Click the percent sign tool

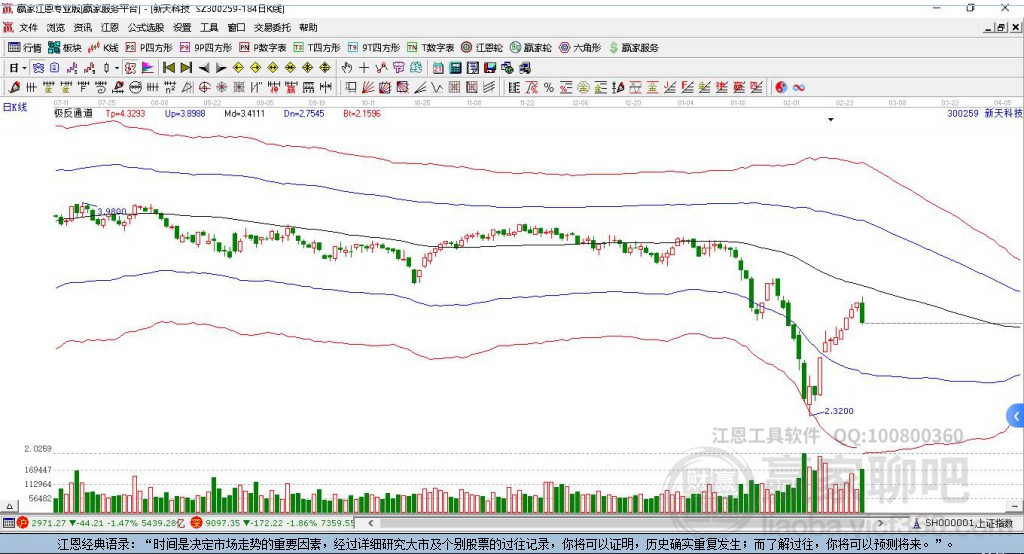(549, 88)
